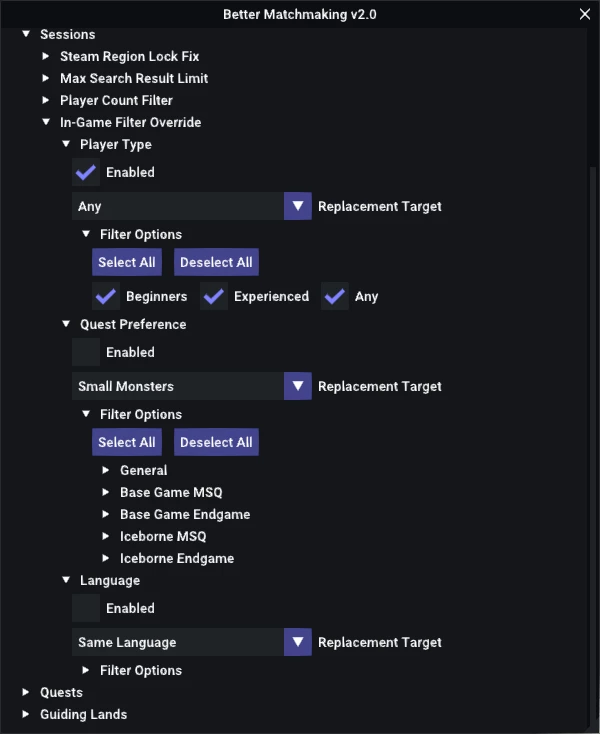Collapse the Sessions section arrow

pyautogui.click(x=26, y=34)
